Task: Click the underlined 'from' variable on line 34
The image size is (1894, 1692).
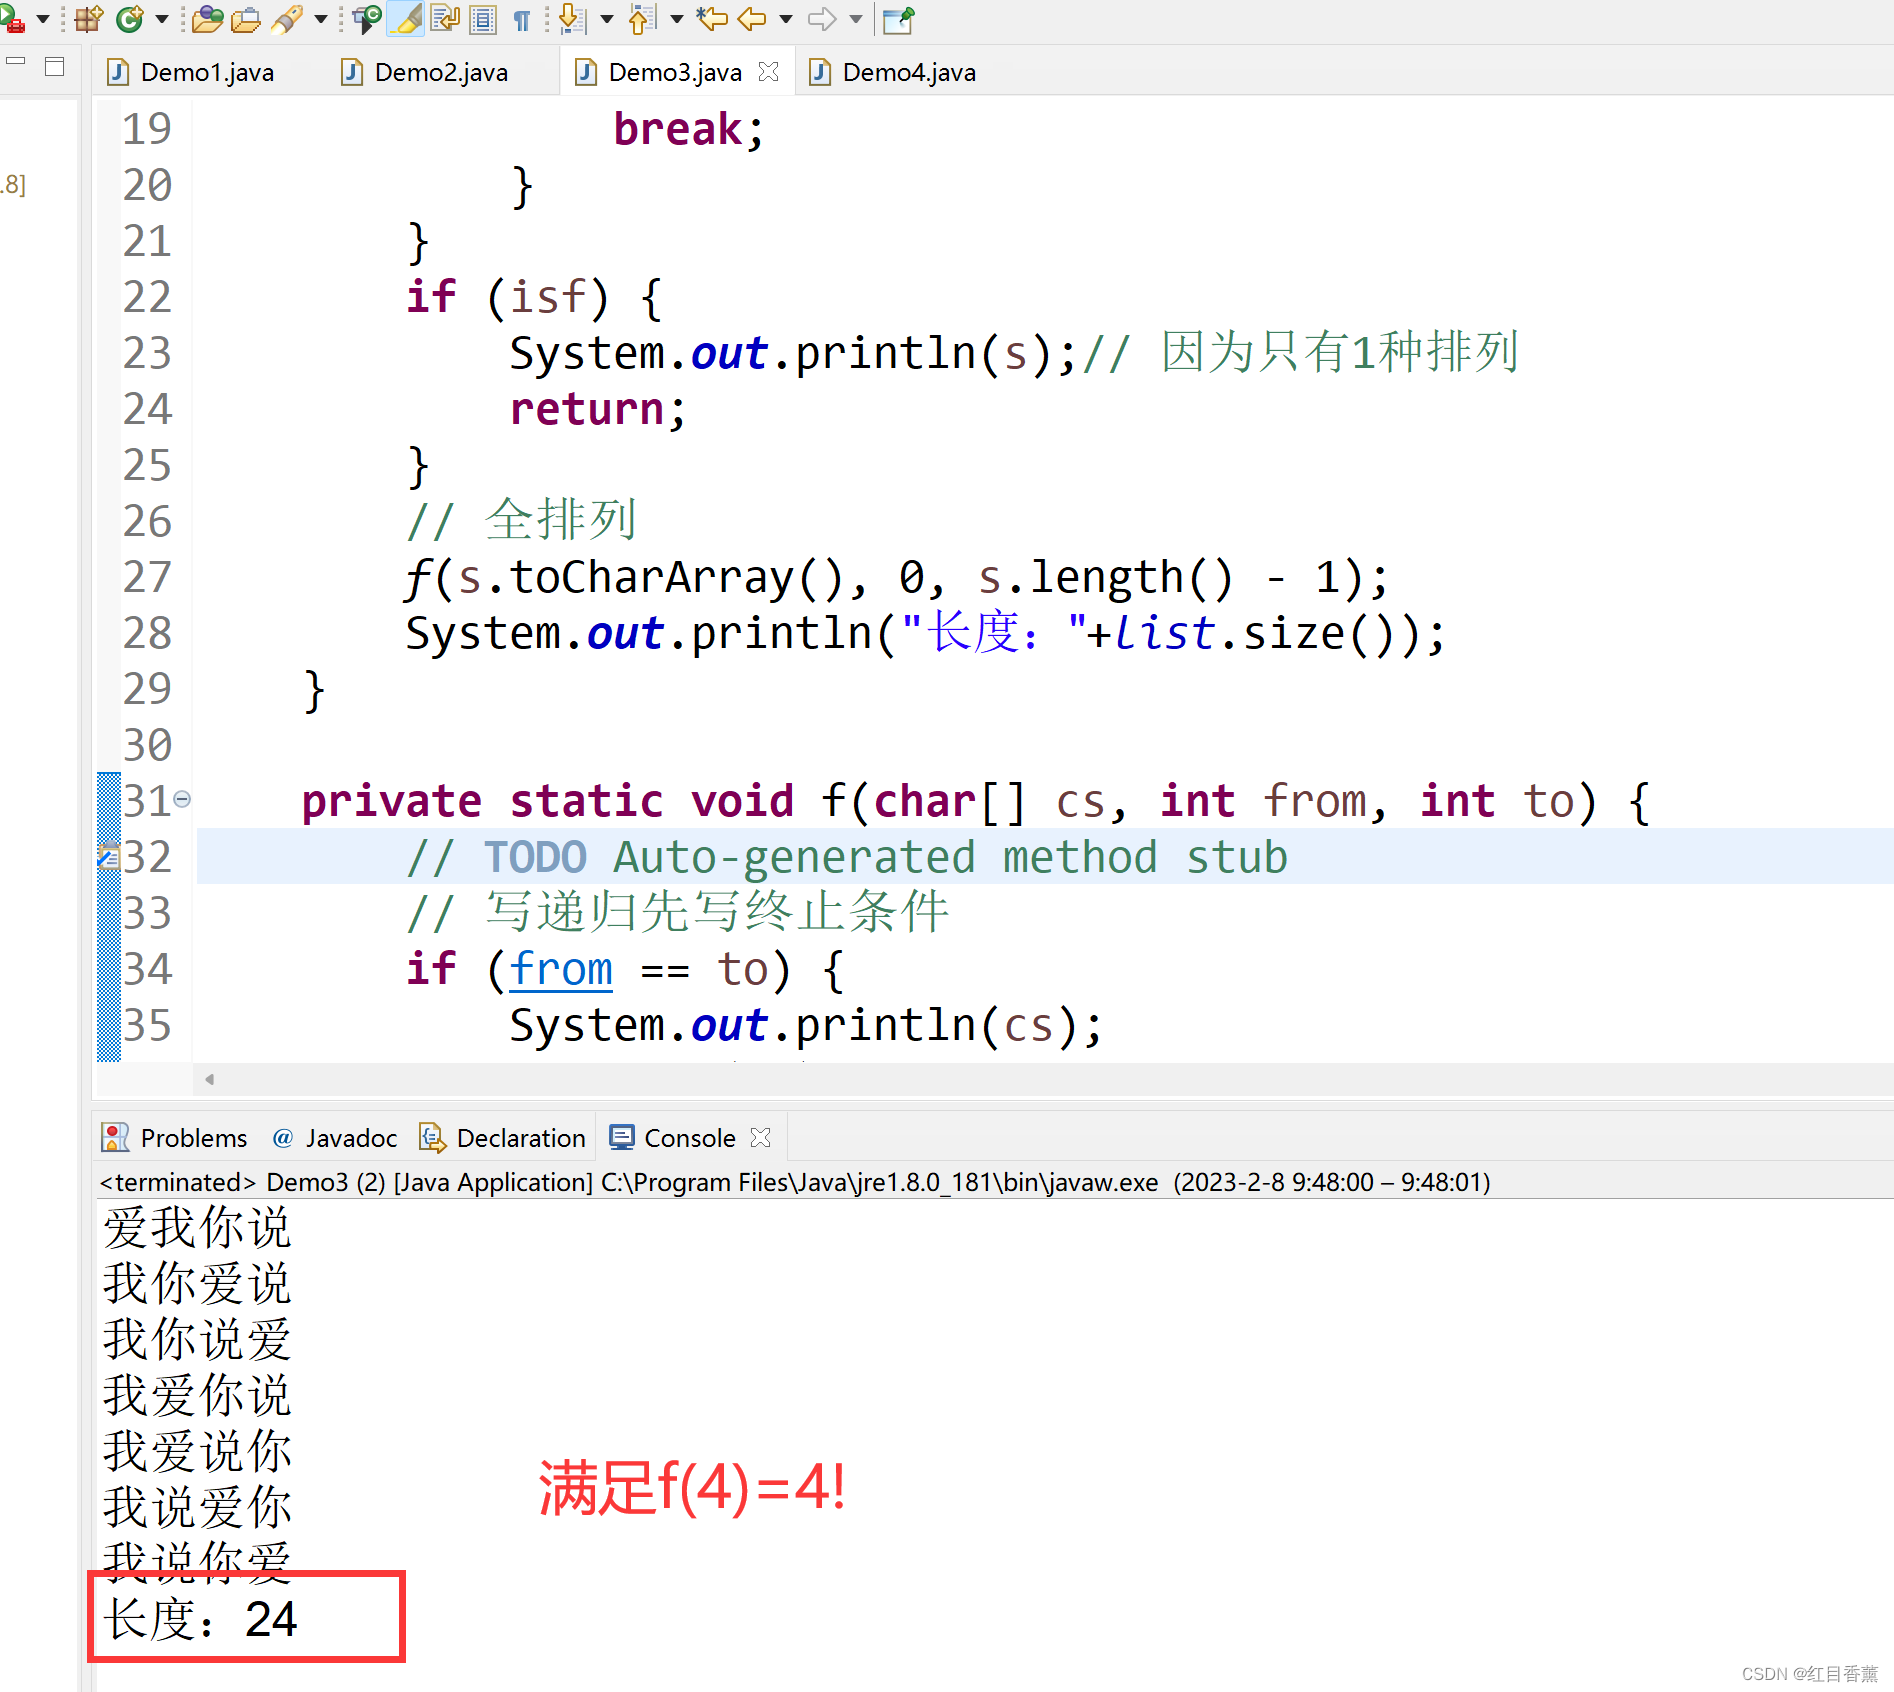Action: pos(561,969)
